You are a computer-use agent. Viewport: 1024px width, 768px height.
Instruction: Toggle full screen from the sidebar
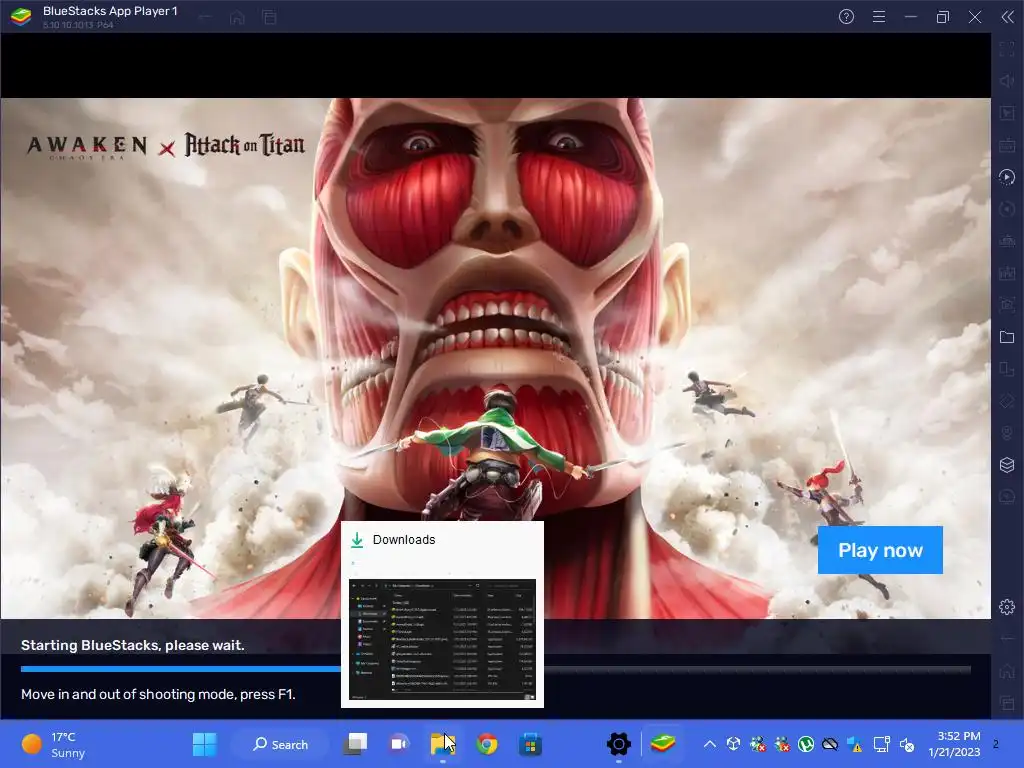point(1006,49)
